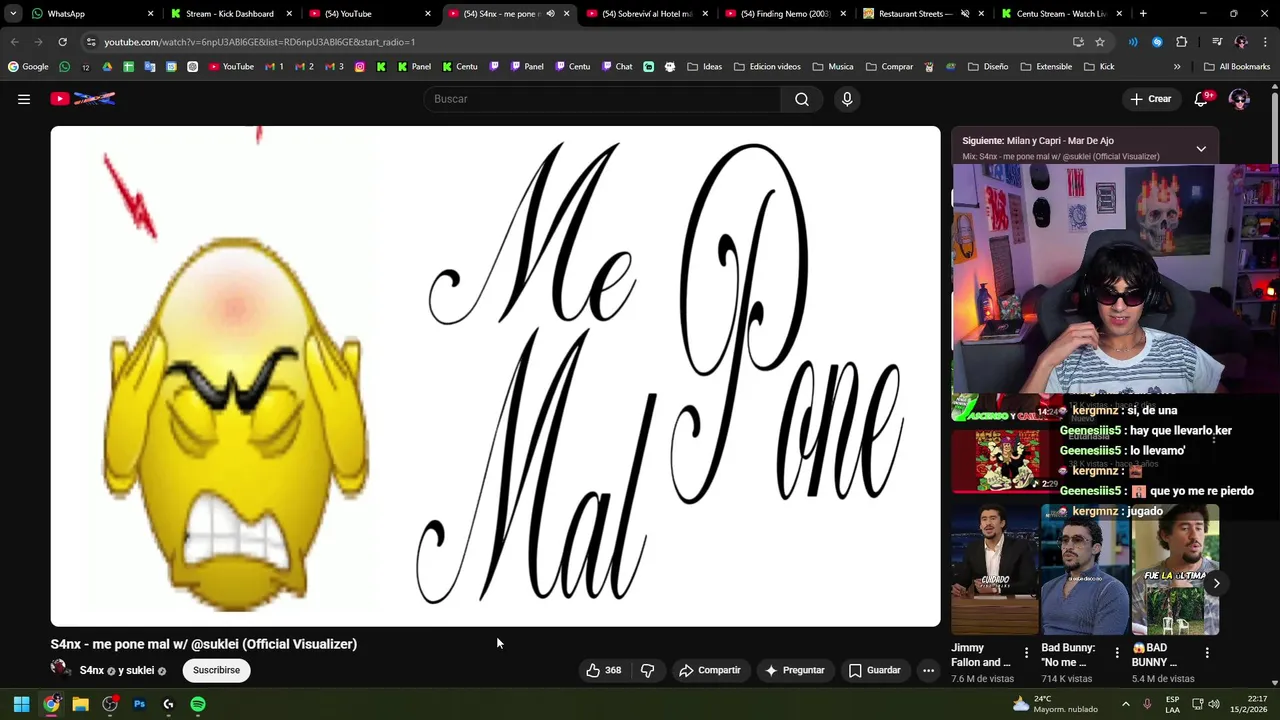Switch to Sobreviví al Hotel tab

click(x=646, y=14)
